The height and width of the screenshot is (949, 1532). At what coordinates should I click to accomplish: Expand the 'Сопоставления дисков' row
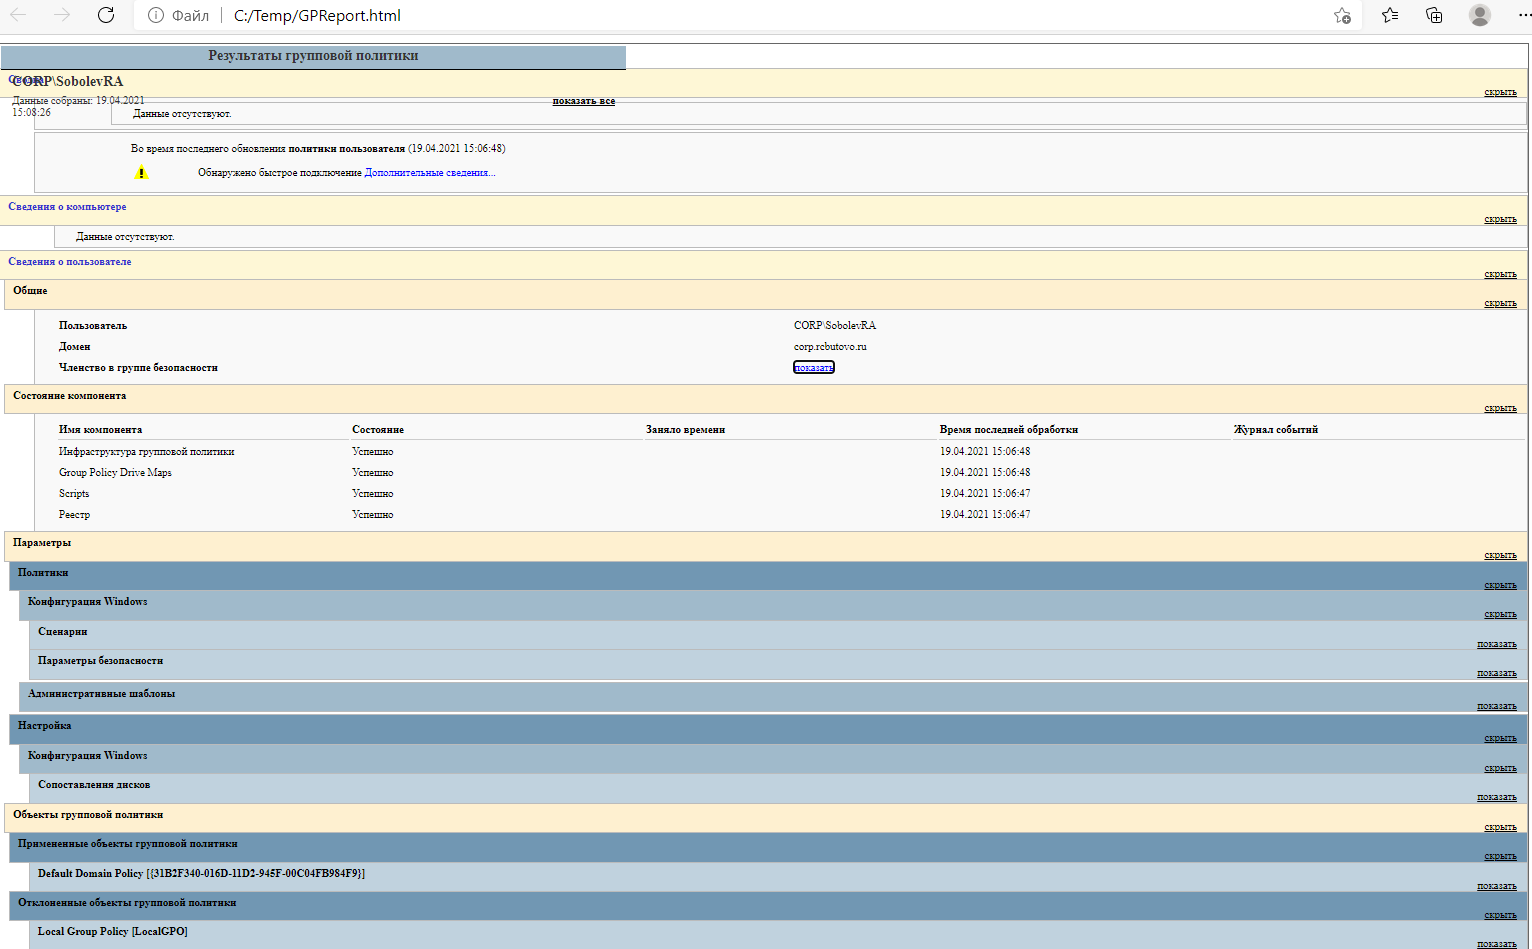click(x=1497, y=797)
